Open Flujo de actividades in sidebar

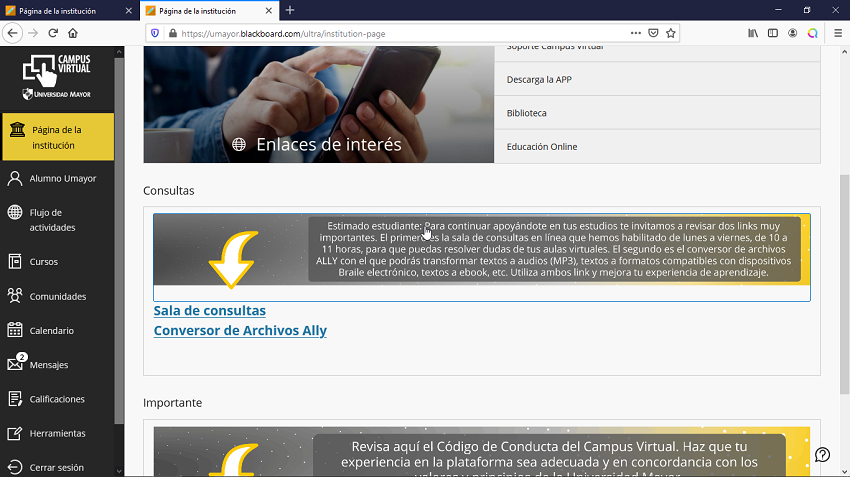click(53, 220)
